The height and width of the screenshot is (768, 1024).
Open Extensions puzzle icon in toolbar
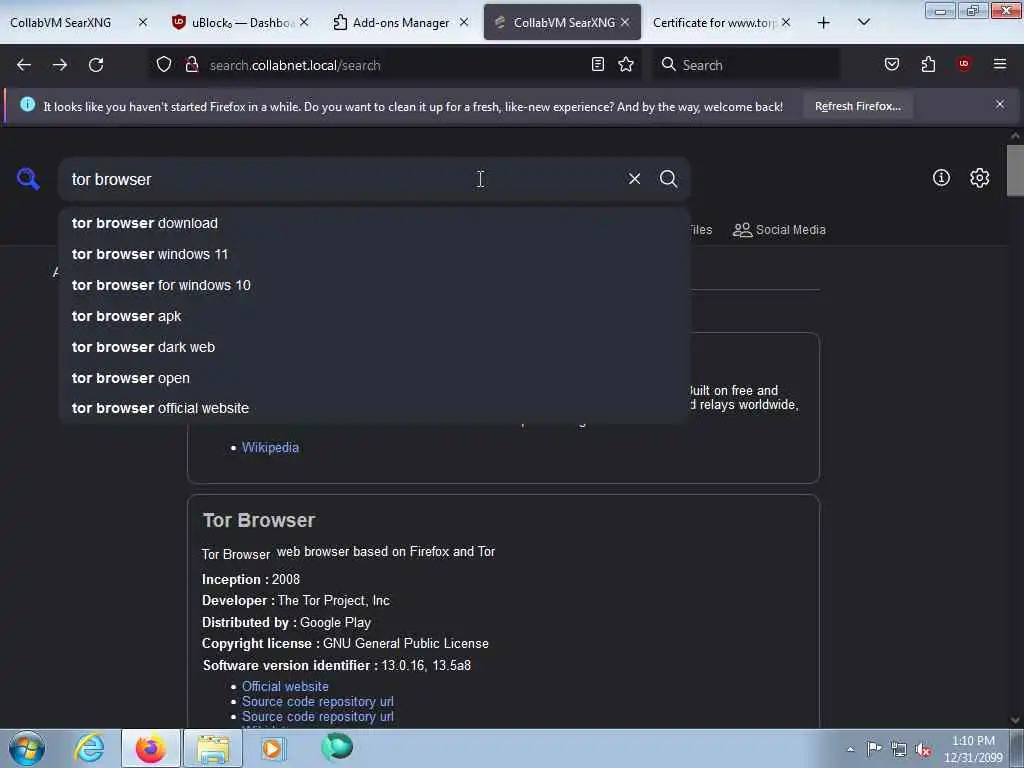[x=928, y=64]
